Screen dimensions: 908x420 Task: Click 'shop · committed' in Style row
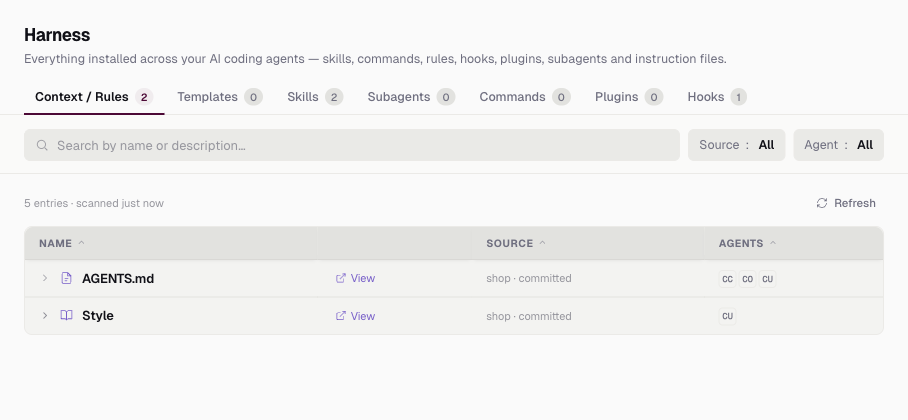(529, 316)
